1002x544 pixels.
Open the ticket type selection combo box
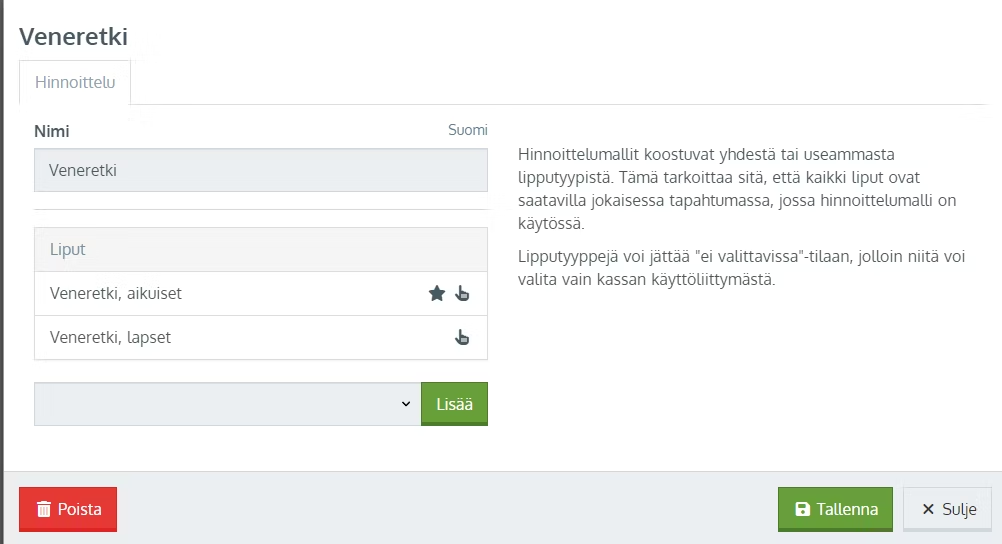tap(227, 404)
